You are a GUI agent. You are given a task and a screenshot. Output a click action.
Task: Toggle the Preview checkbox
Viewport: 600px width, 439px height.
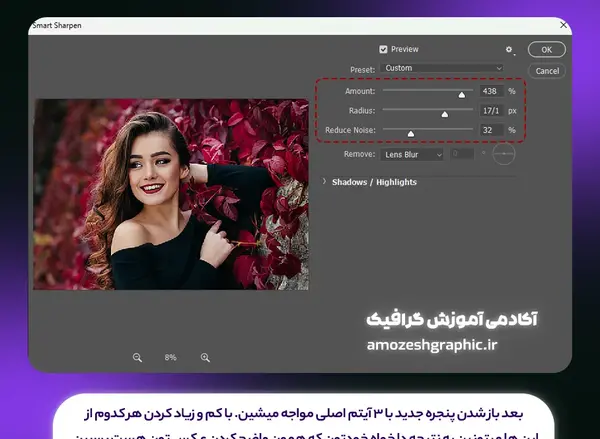(383, 49)
